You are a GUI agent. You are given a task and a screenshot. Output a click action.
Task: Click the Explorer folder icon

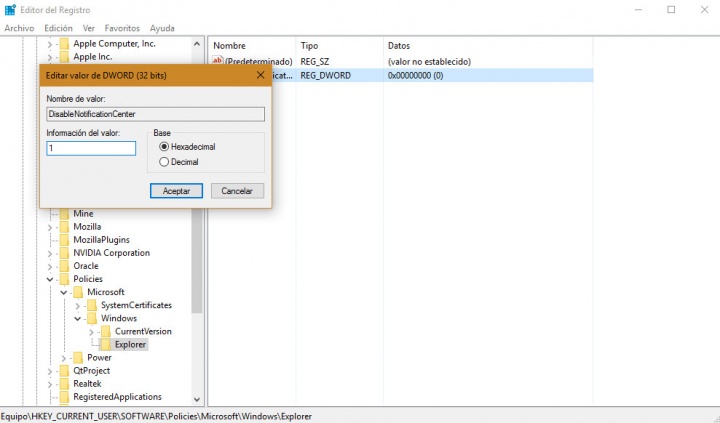pos(106,344)
